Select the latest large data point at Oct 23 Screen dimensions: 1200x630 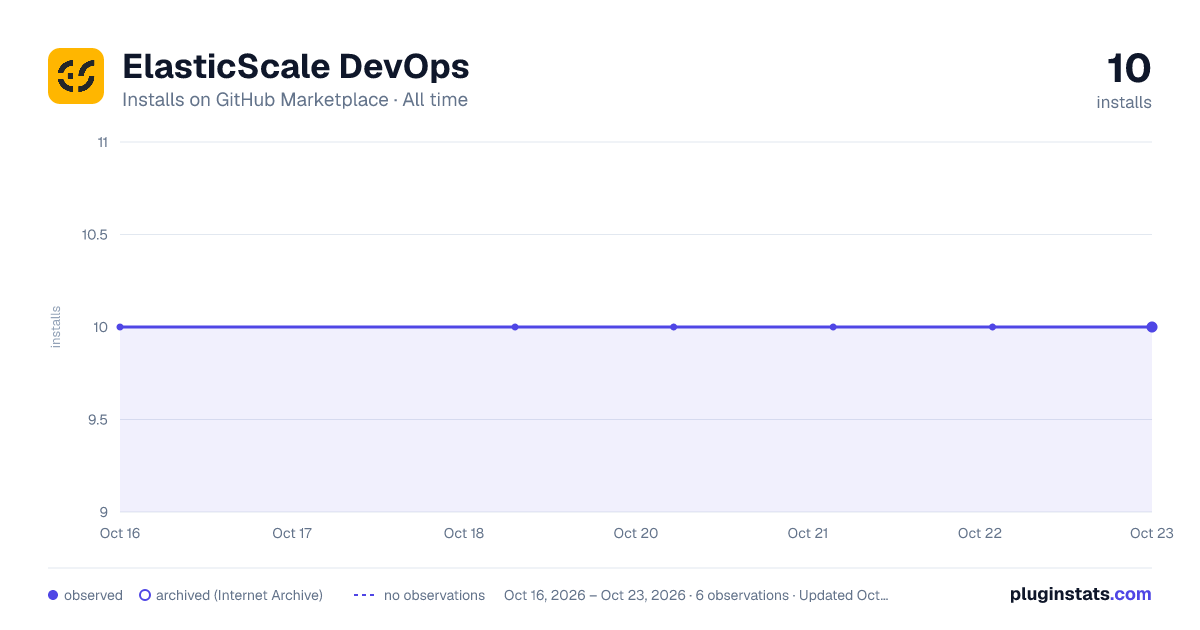pyautogui.click(x=1152, y=327)
